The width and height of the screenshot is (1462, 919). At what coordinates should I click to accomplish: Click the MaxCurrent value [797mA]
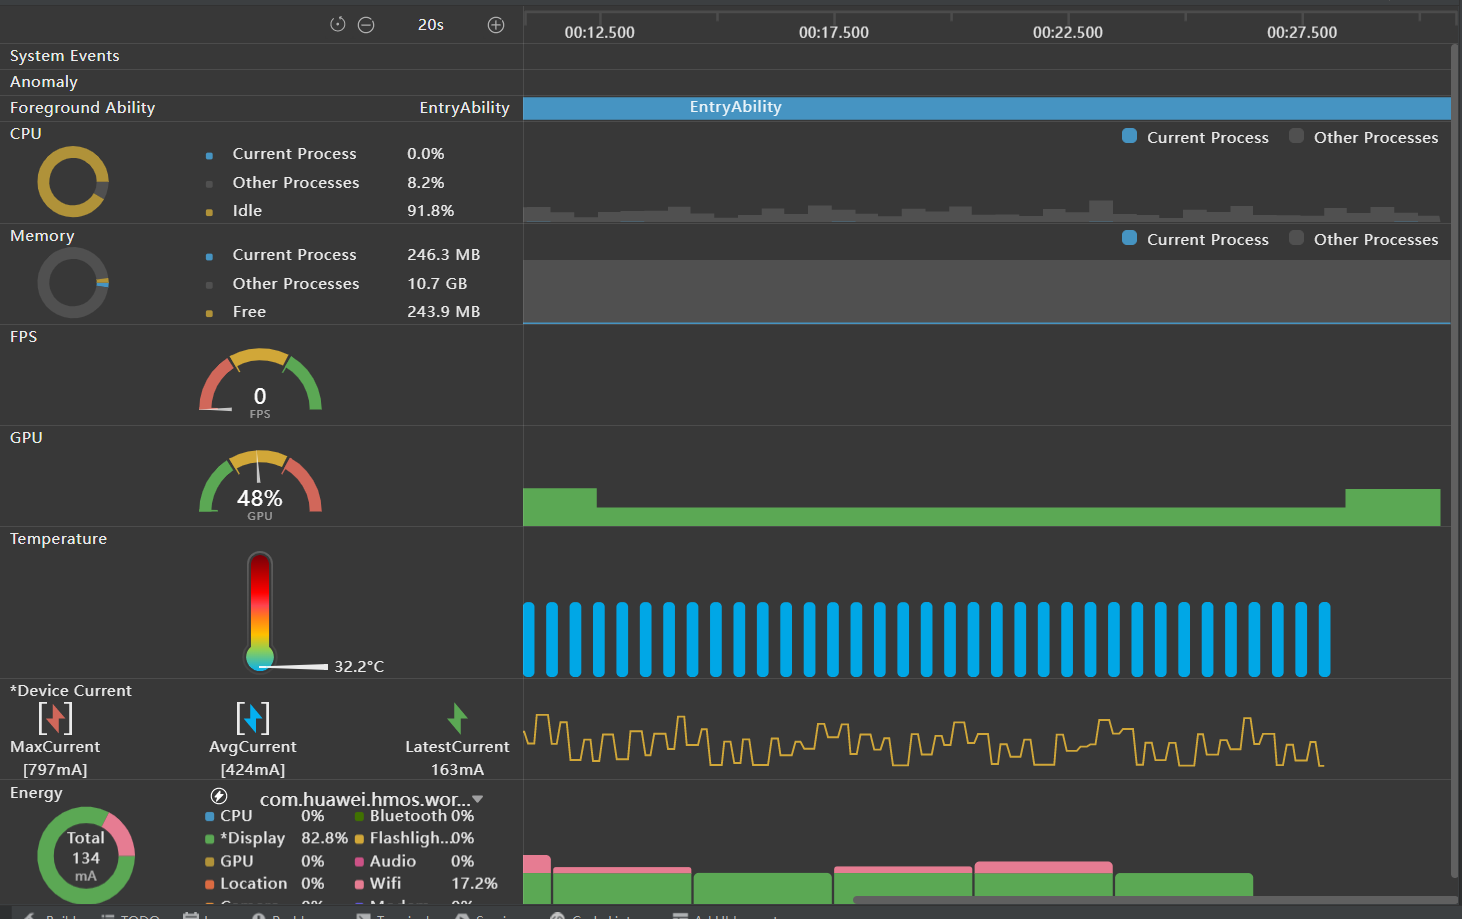coord(55,770)
